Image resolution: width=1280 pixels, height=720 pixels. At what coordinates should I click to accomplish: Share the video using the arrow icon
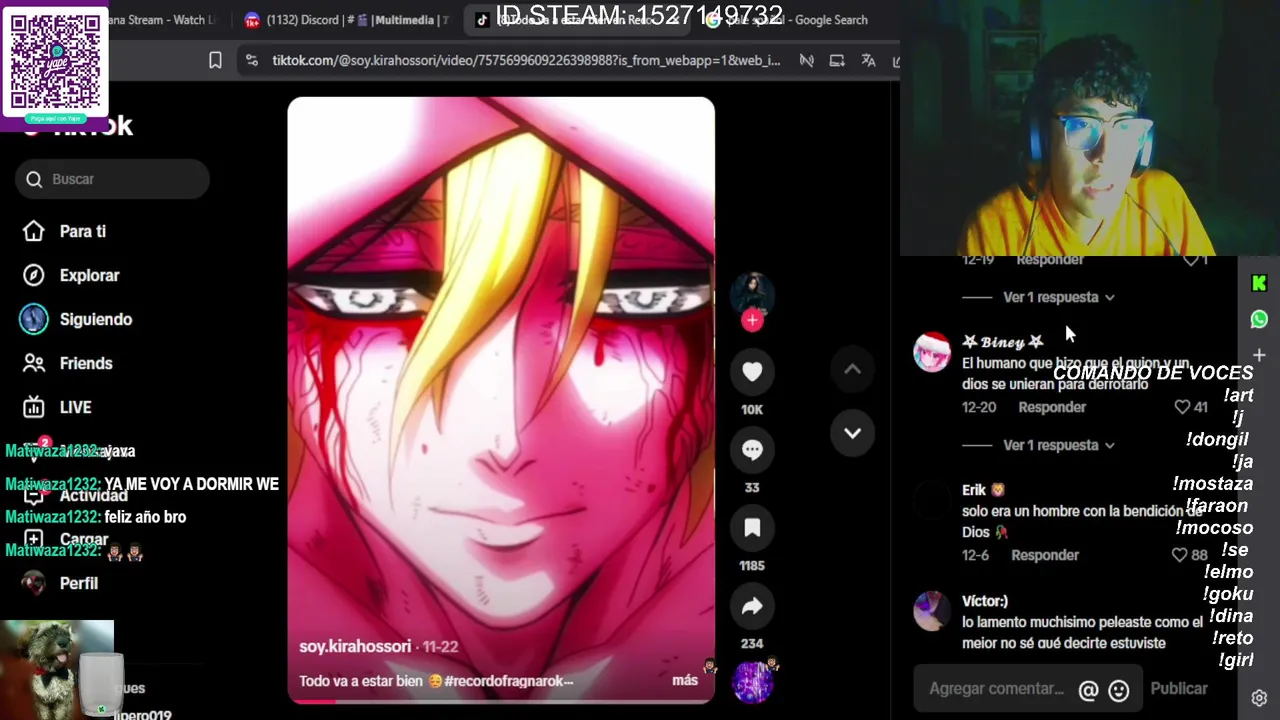coord(752,606)
